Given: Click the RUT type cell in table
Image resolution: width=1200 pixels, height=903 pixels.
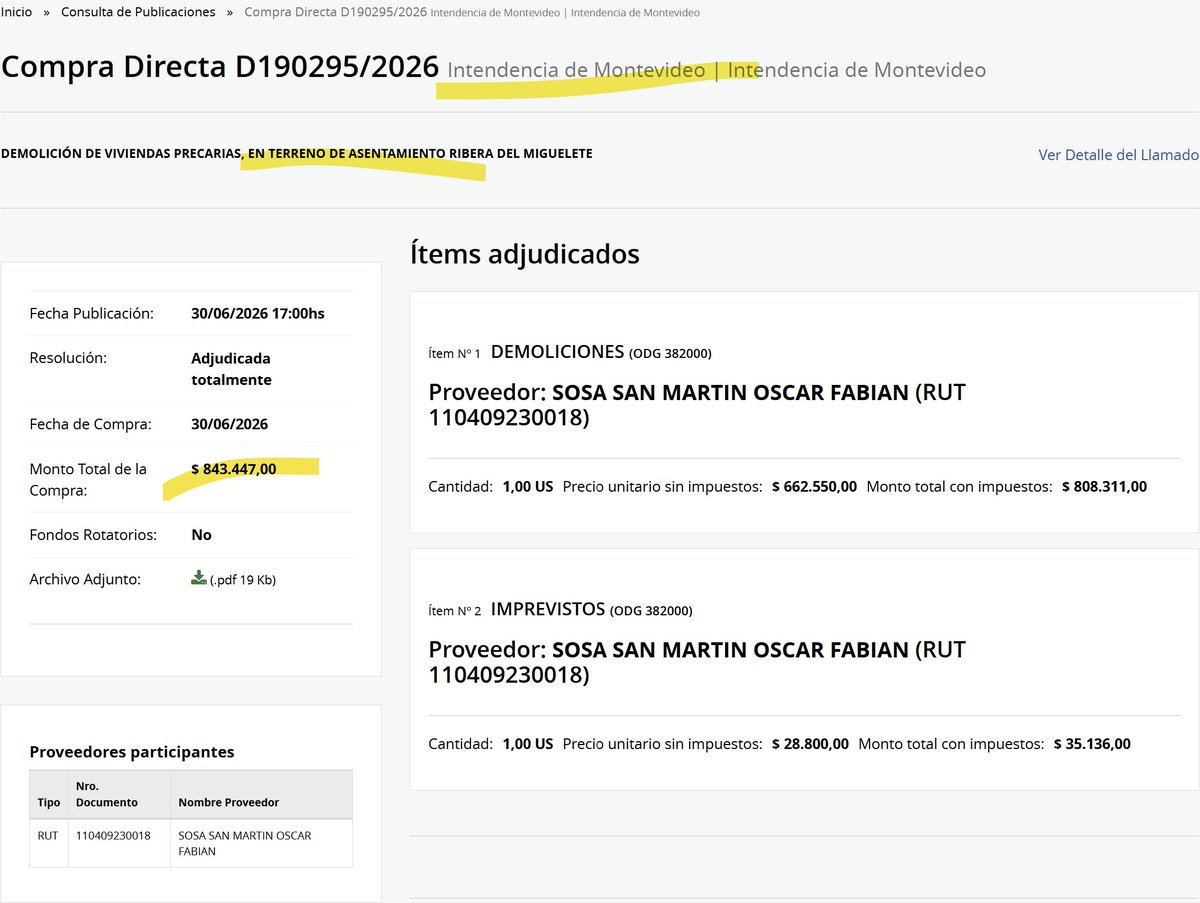Looking at the screenshot, I should 49,843.
